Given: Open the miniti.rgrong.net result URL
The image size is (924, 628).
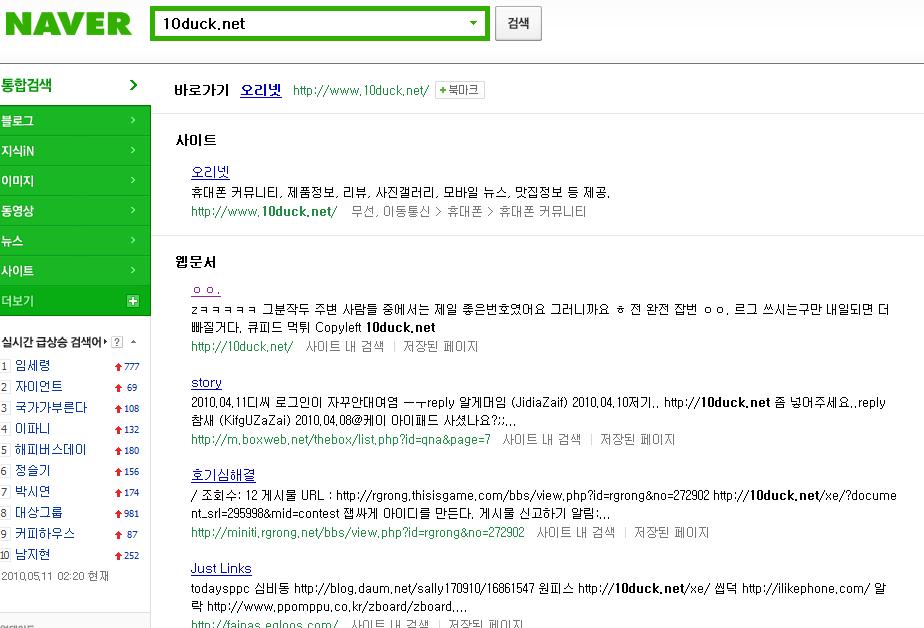Looking at the screenshot, I should [x=358, y=533].
